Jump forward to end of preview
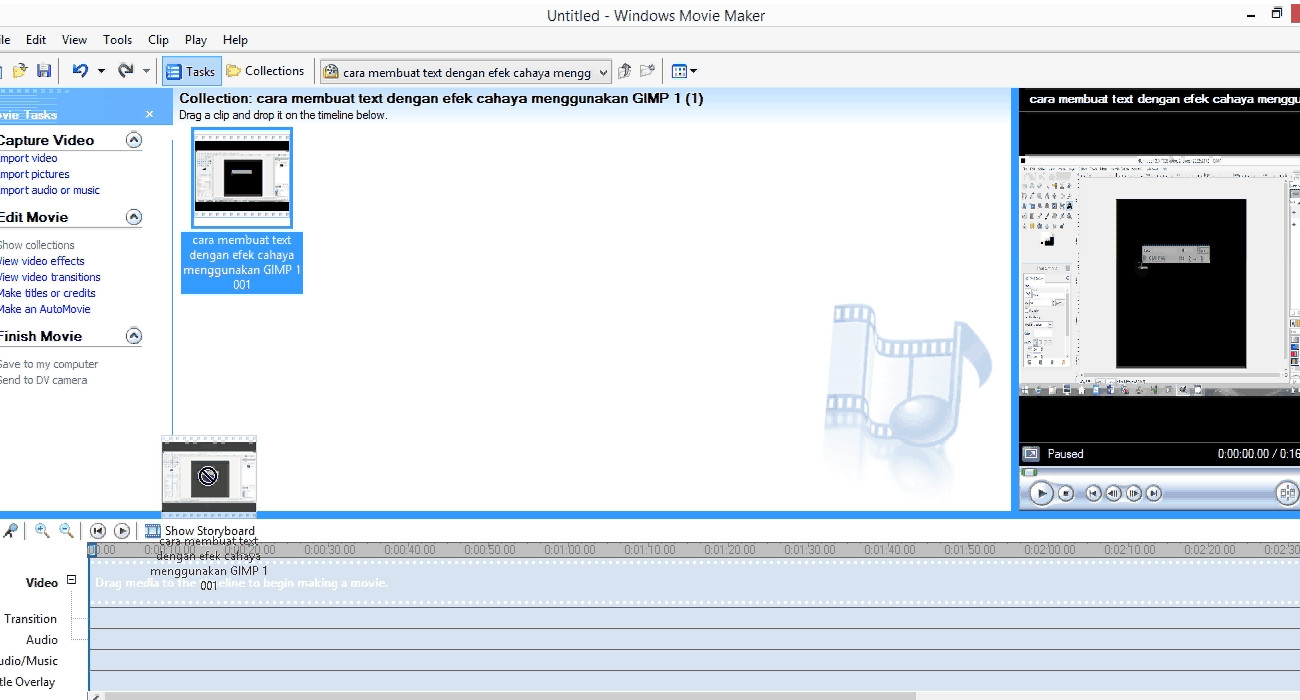The height and width of the screenshot is (700, 1300). coord(1154,493)
